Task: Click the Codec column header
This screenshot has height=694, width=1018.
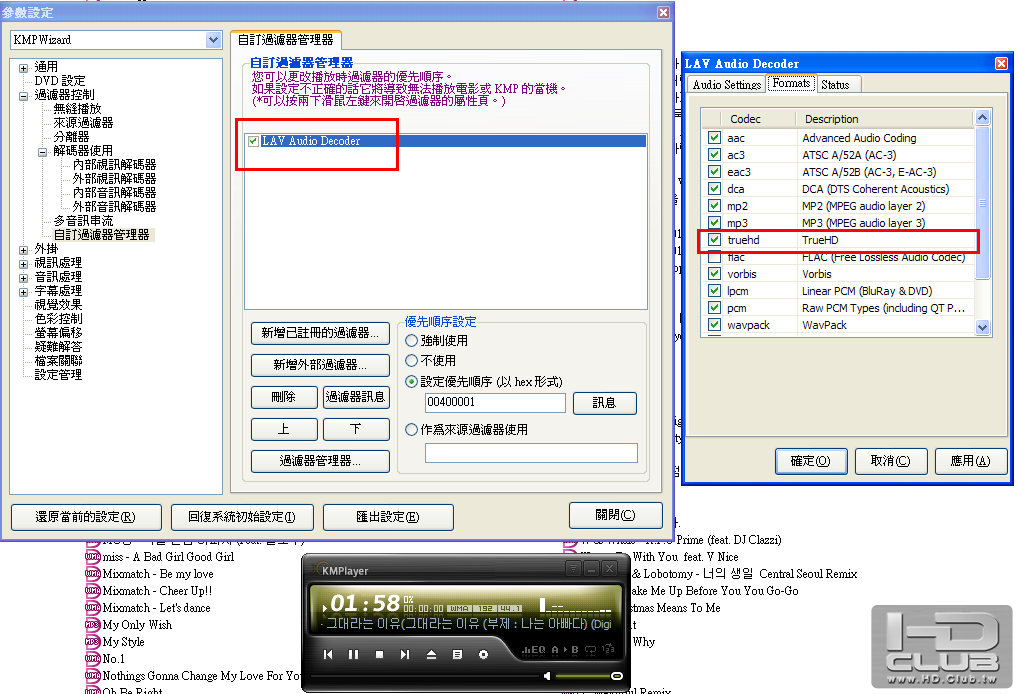Action: 758,119
